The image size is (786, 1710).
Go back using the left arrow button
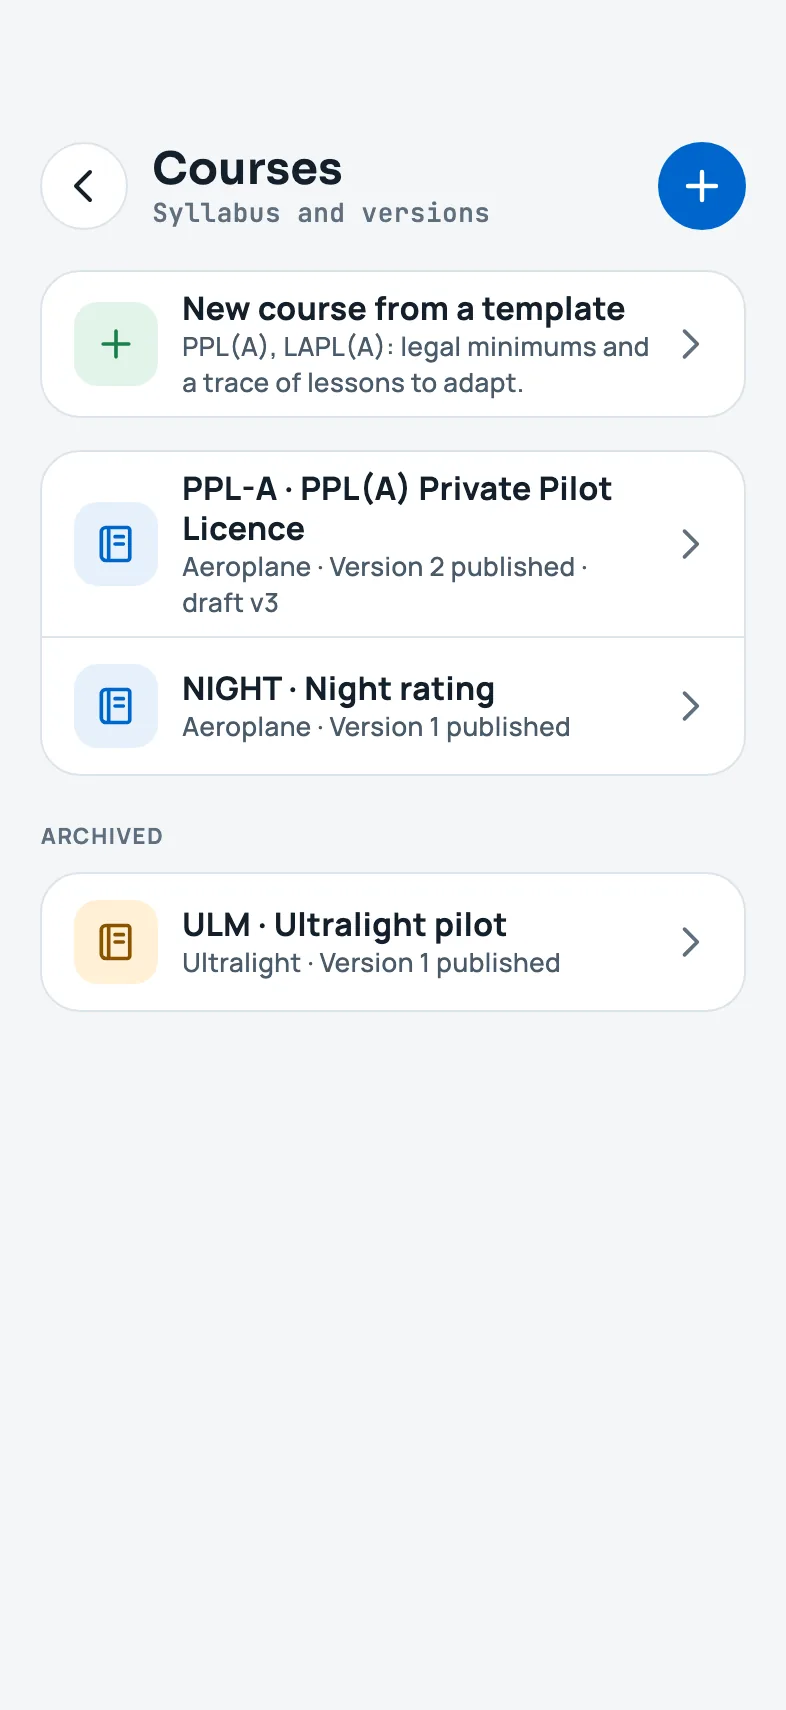click(x=84, y=186)
